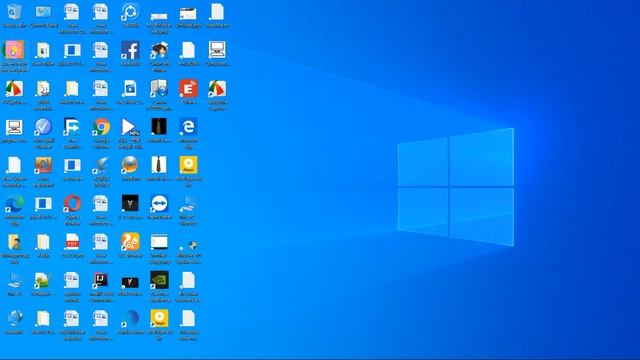Select the video file icon with blue play button
Viewport: 640px width, 360px height.
[x=130, y=89]
